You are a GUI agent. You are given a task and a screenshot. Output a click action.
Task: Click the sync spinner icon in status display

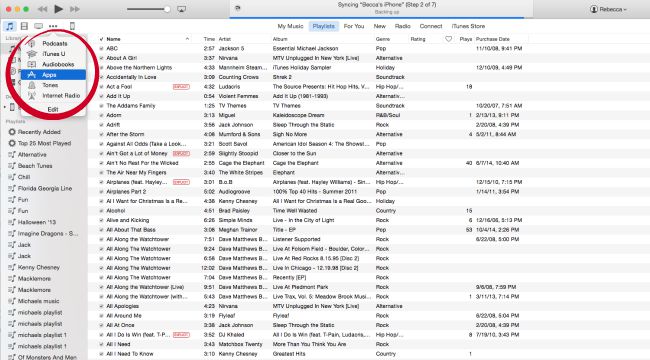[x=238, y=8]
